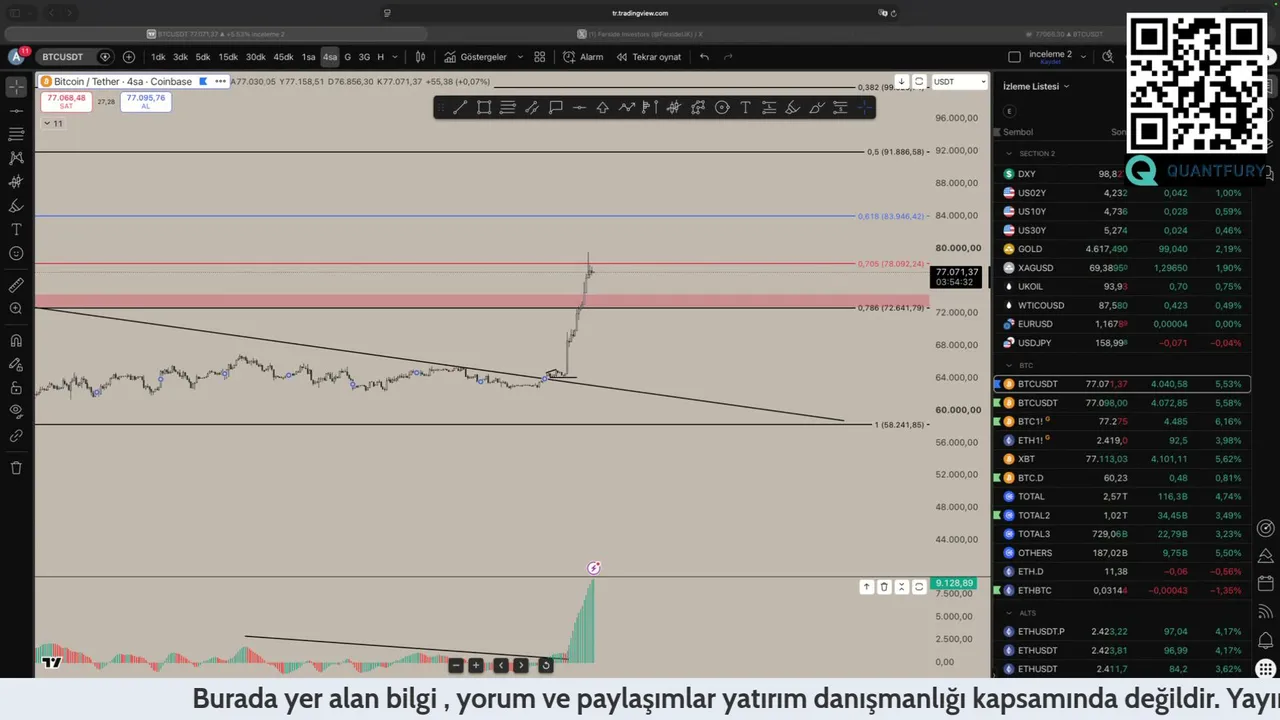
Task: Select blue crosshair icon in floating toolbar
Action: coord(864,108)
